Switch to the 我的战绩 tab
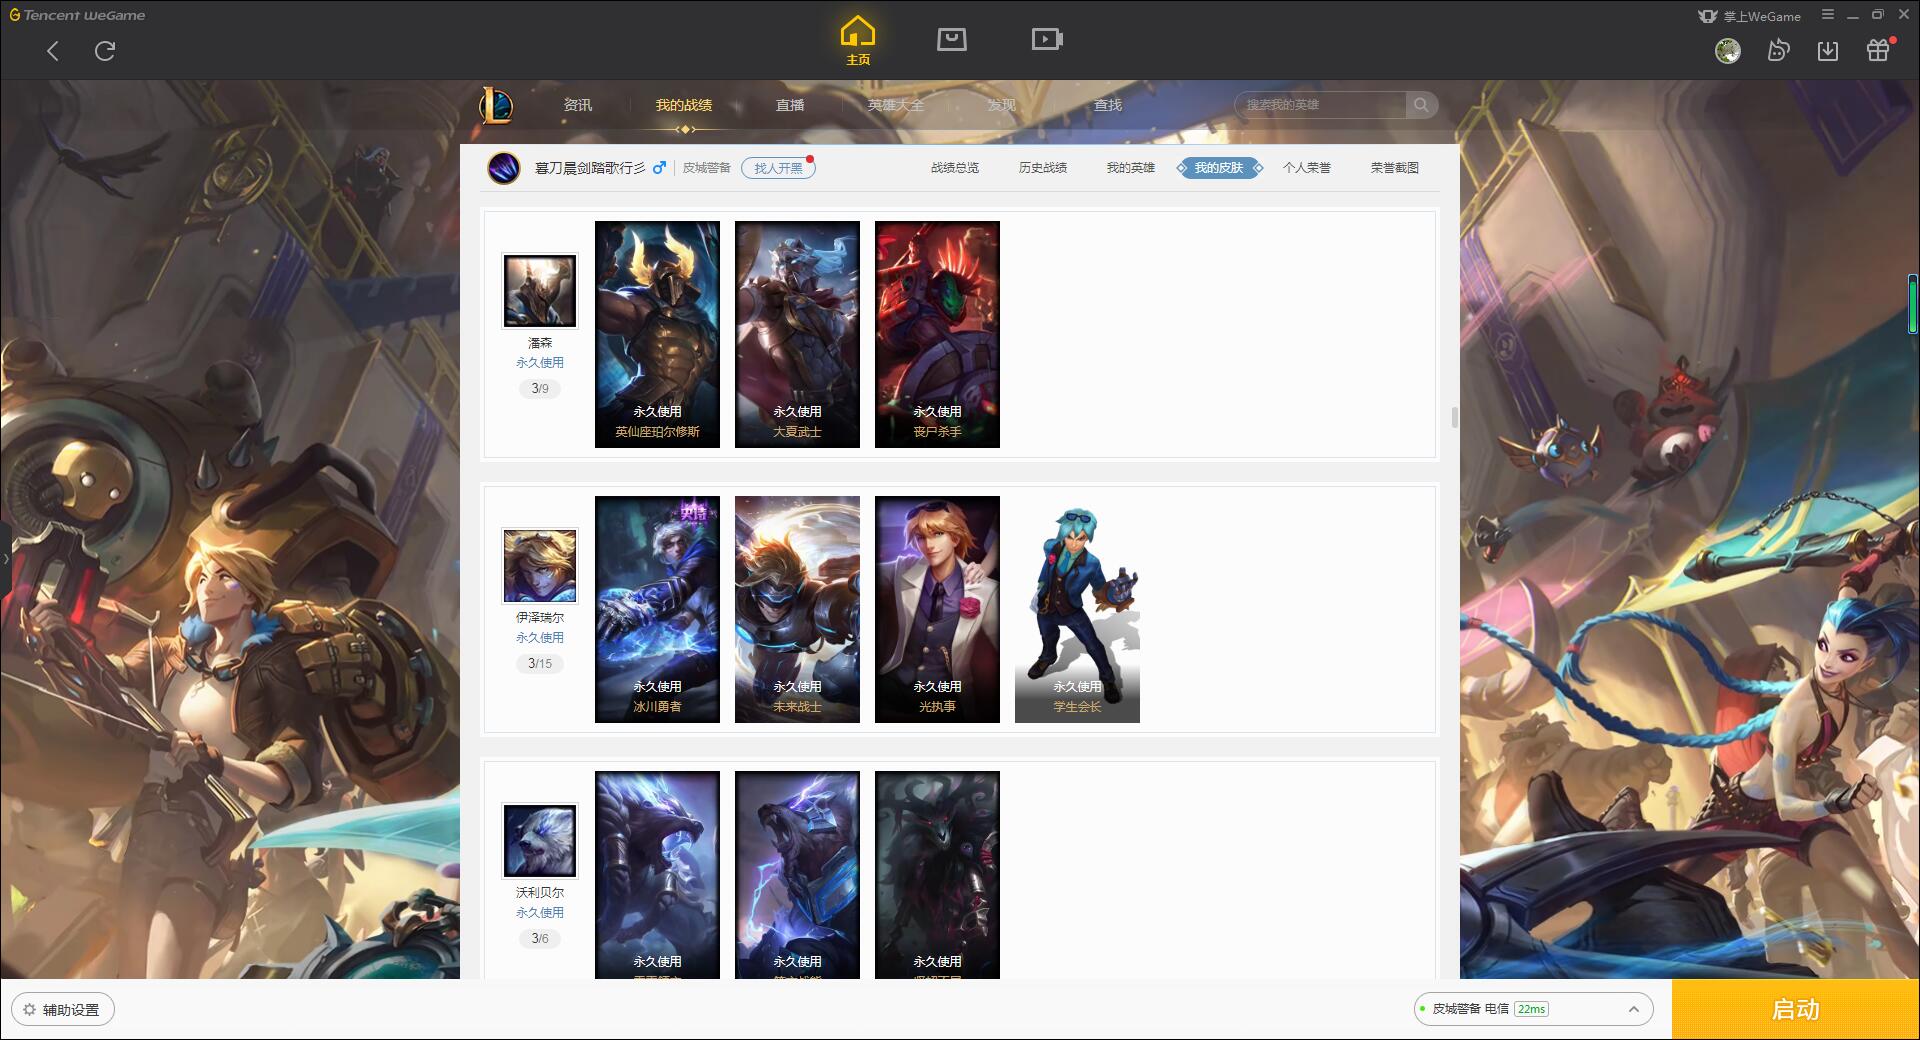The image size is (1920, 1040). pyautogui.click(x=684, y=105)
